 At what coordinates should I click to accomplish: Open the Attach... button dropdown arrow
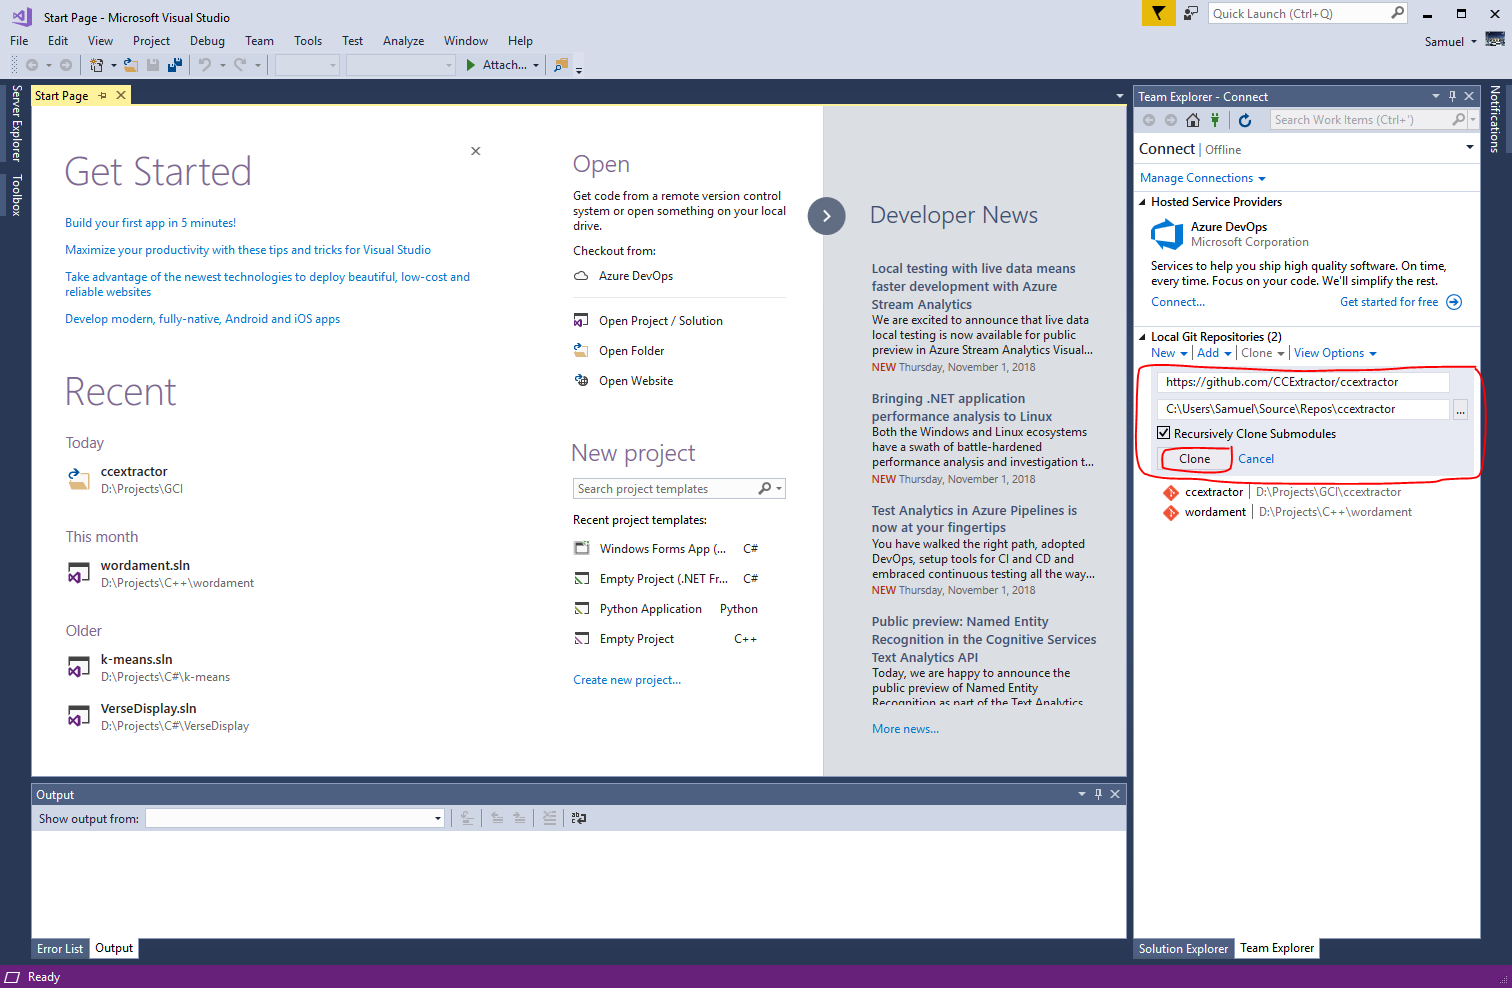coord(536,66)
